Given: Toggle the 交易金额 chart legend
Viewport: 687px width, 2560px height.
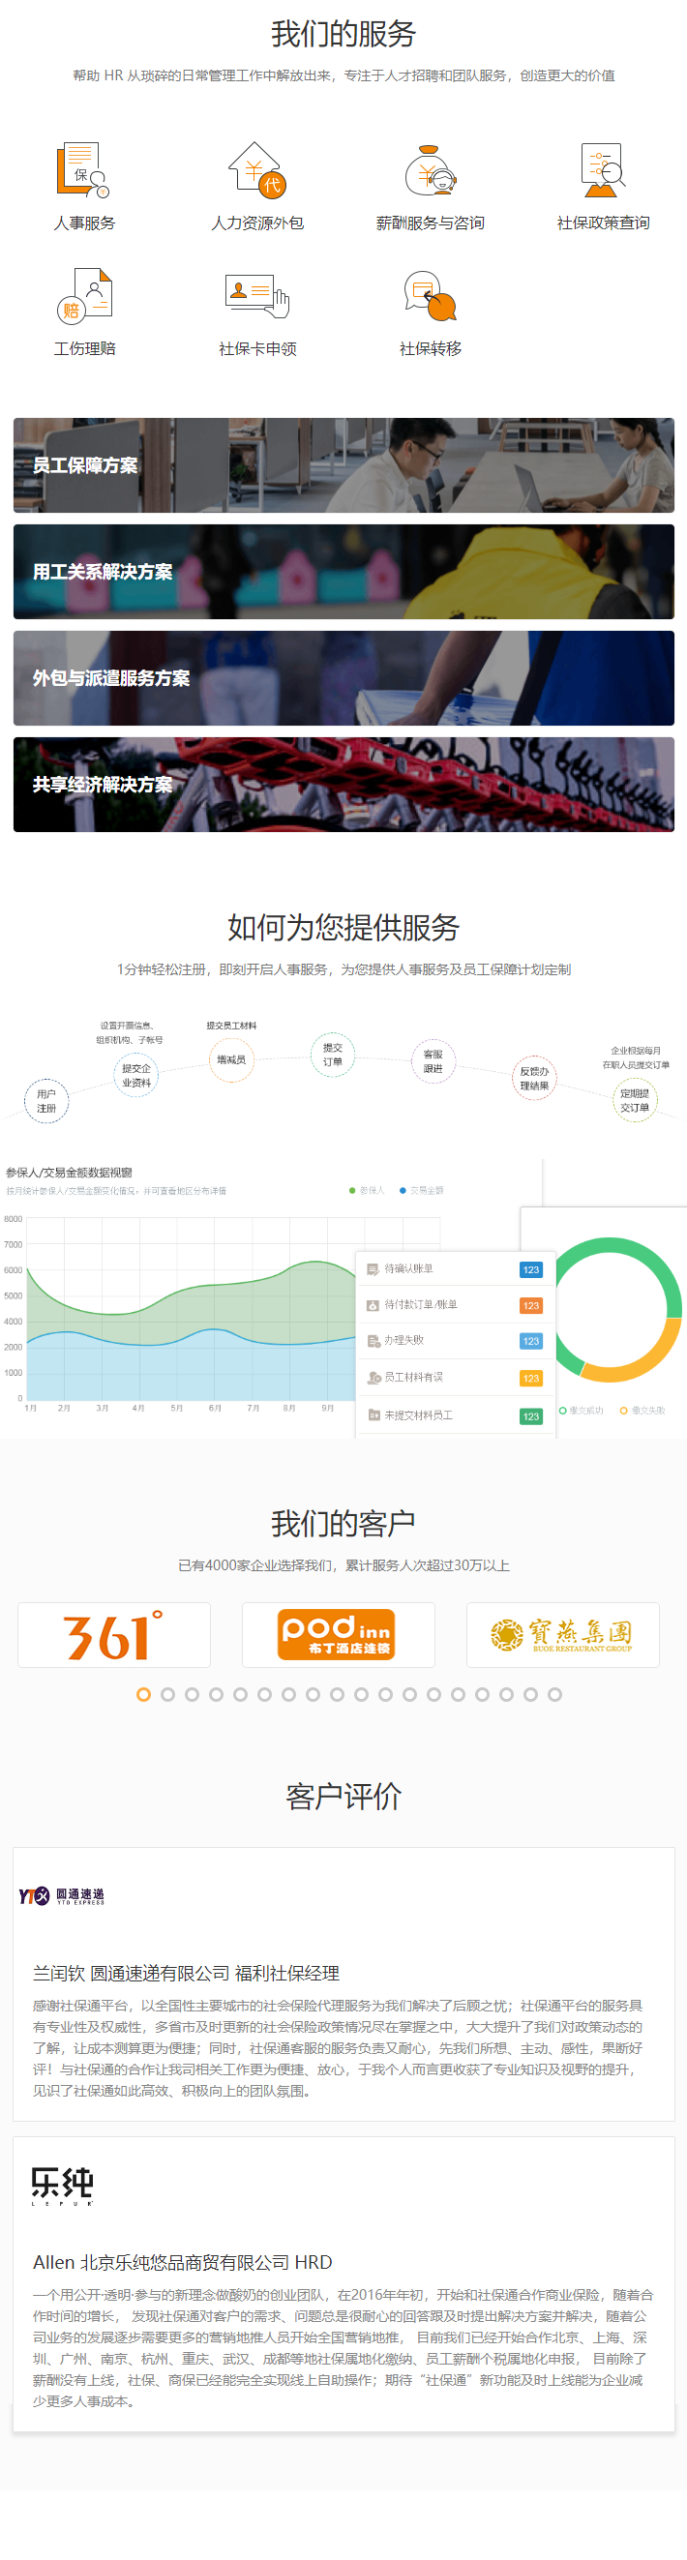Looking at the screenshot, I should click(x=421, y=1189).
